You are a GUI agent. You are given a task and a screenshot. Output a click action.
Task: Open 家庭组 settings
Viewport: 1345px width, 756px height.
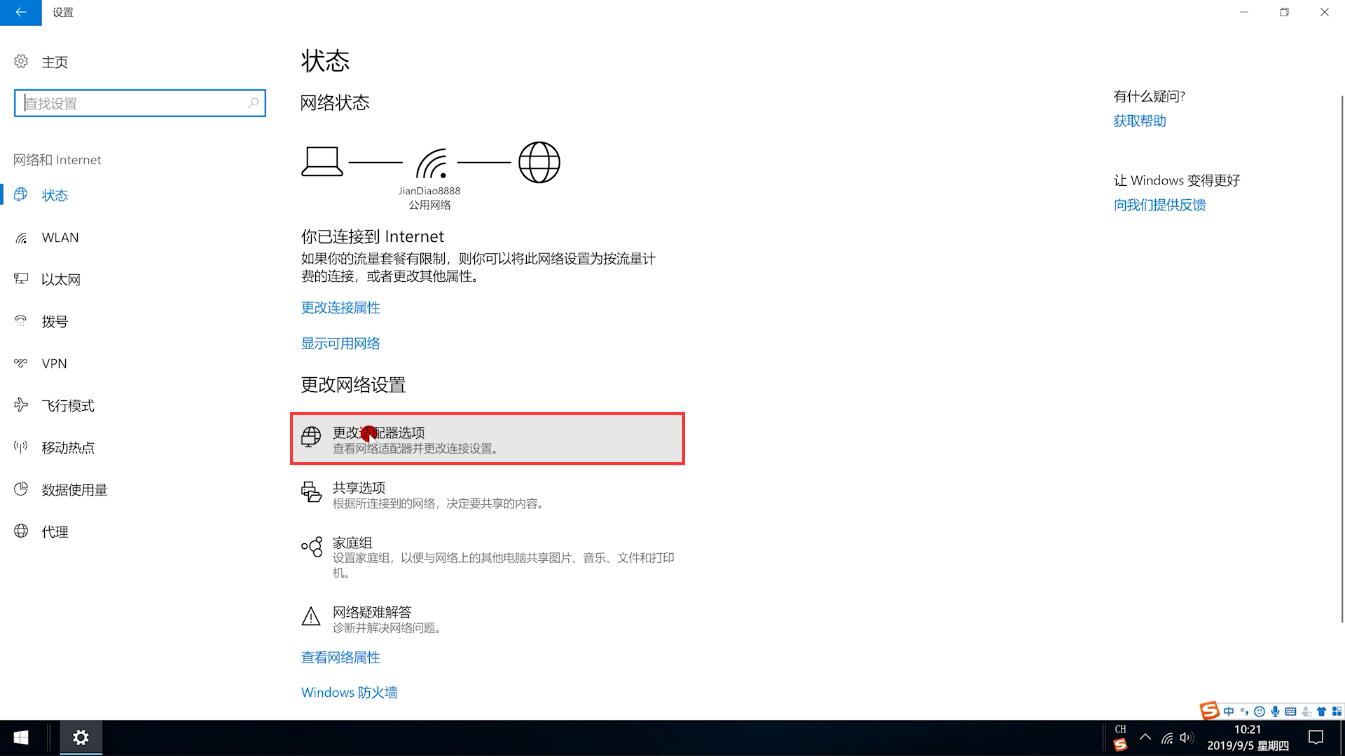[487, 556]
